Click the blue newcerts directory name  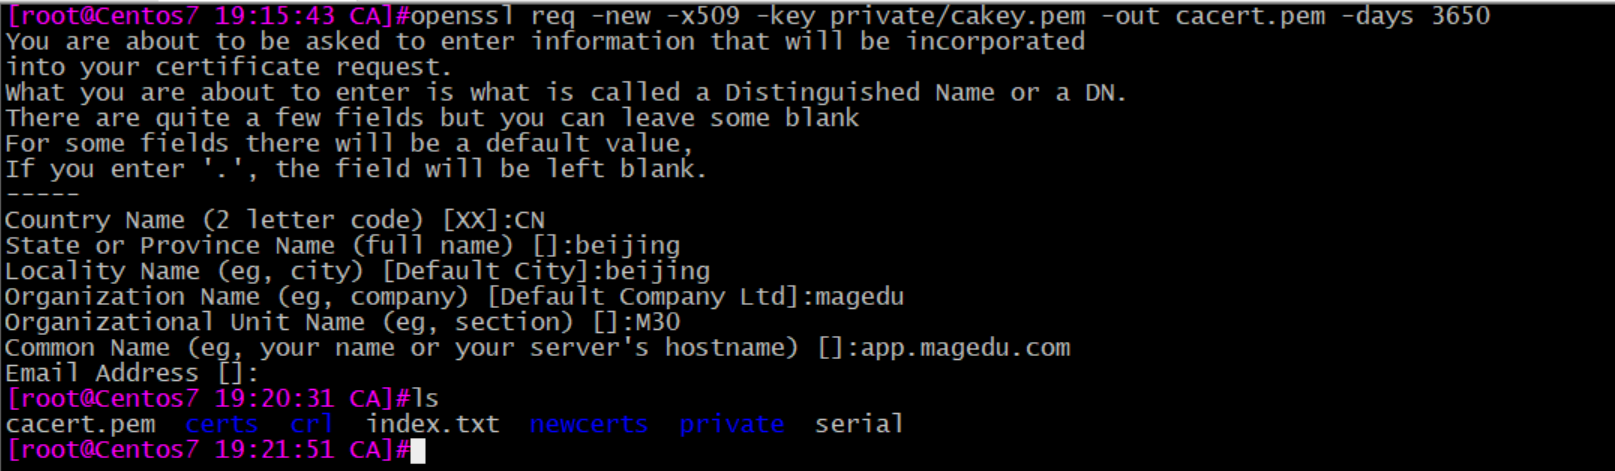[x=589, y=425]
